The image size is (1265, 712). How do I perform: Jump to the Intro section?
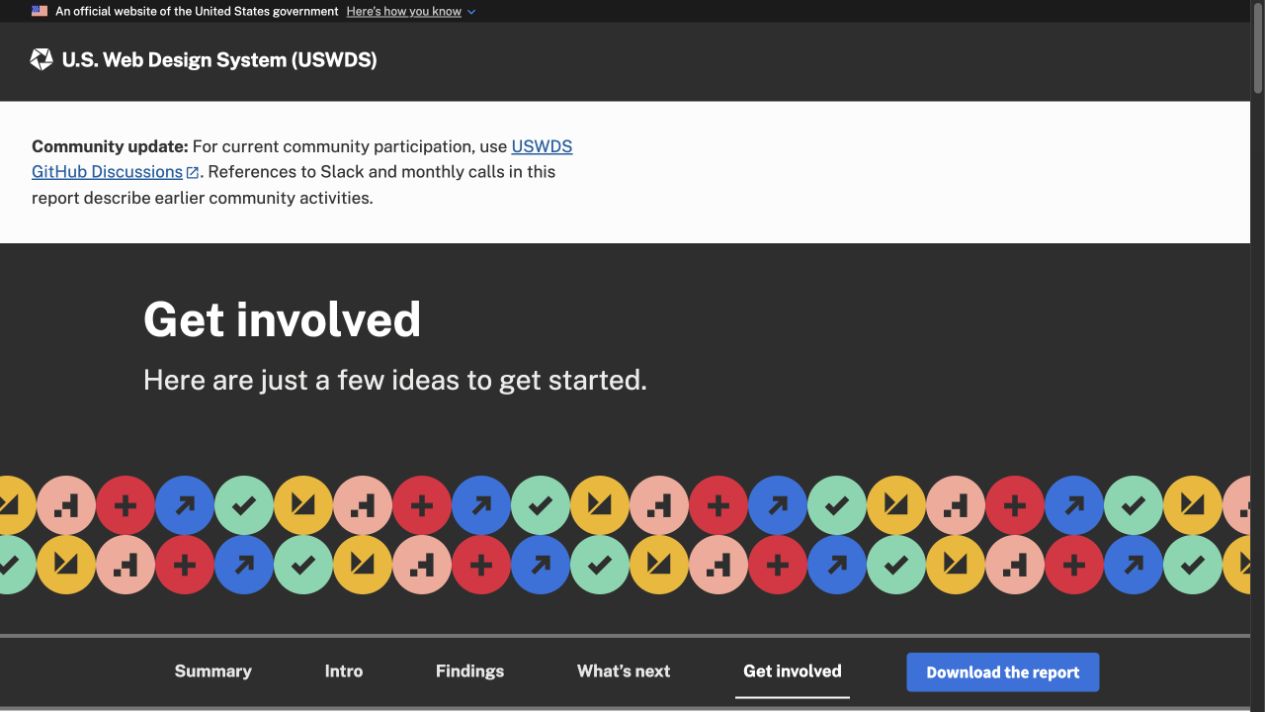tap(344, 671)
